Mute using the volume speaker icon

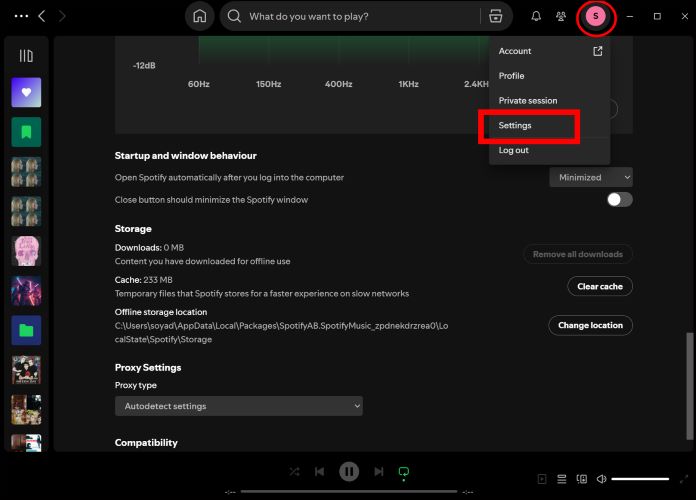point(602,479)
